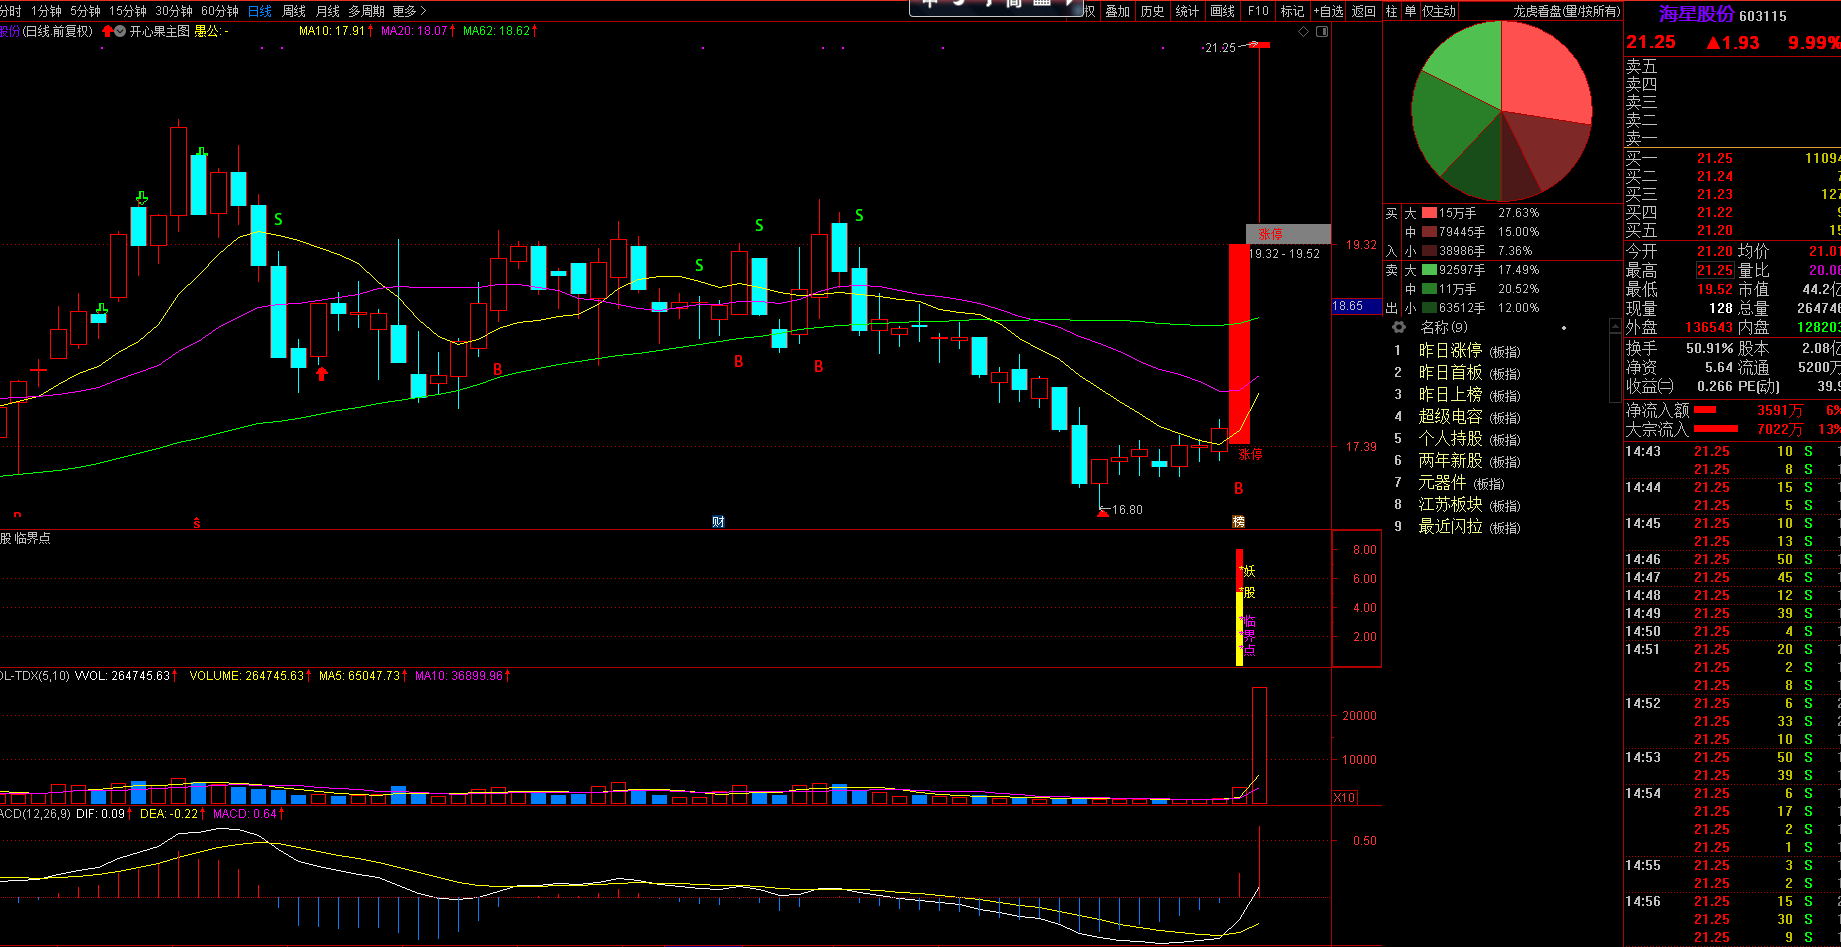Click the X10 volume scale icon
This screenshot has width=1841, height=947.
1345,797
